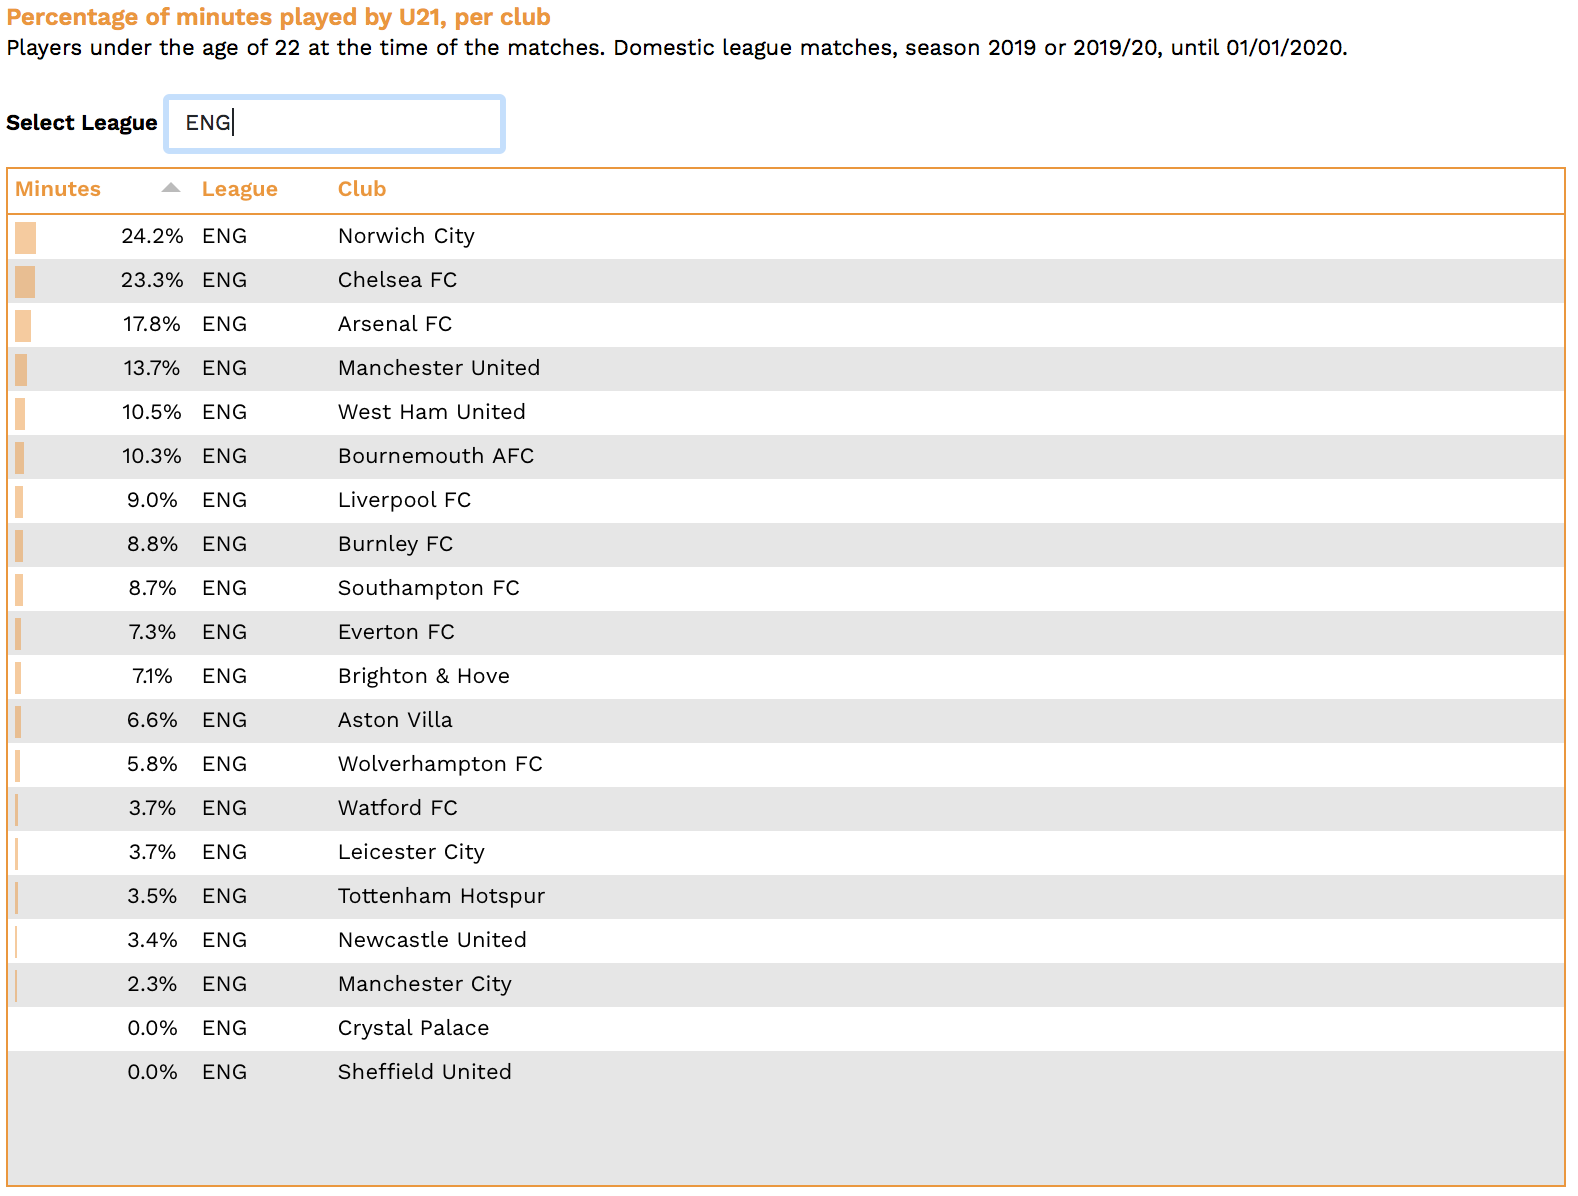Select the Tottenham Hotspur club name

pyautogui.click(x=441, y=896)
